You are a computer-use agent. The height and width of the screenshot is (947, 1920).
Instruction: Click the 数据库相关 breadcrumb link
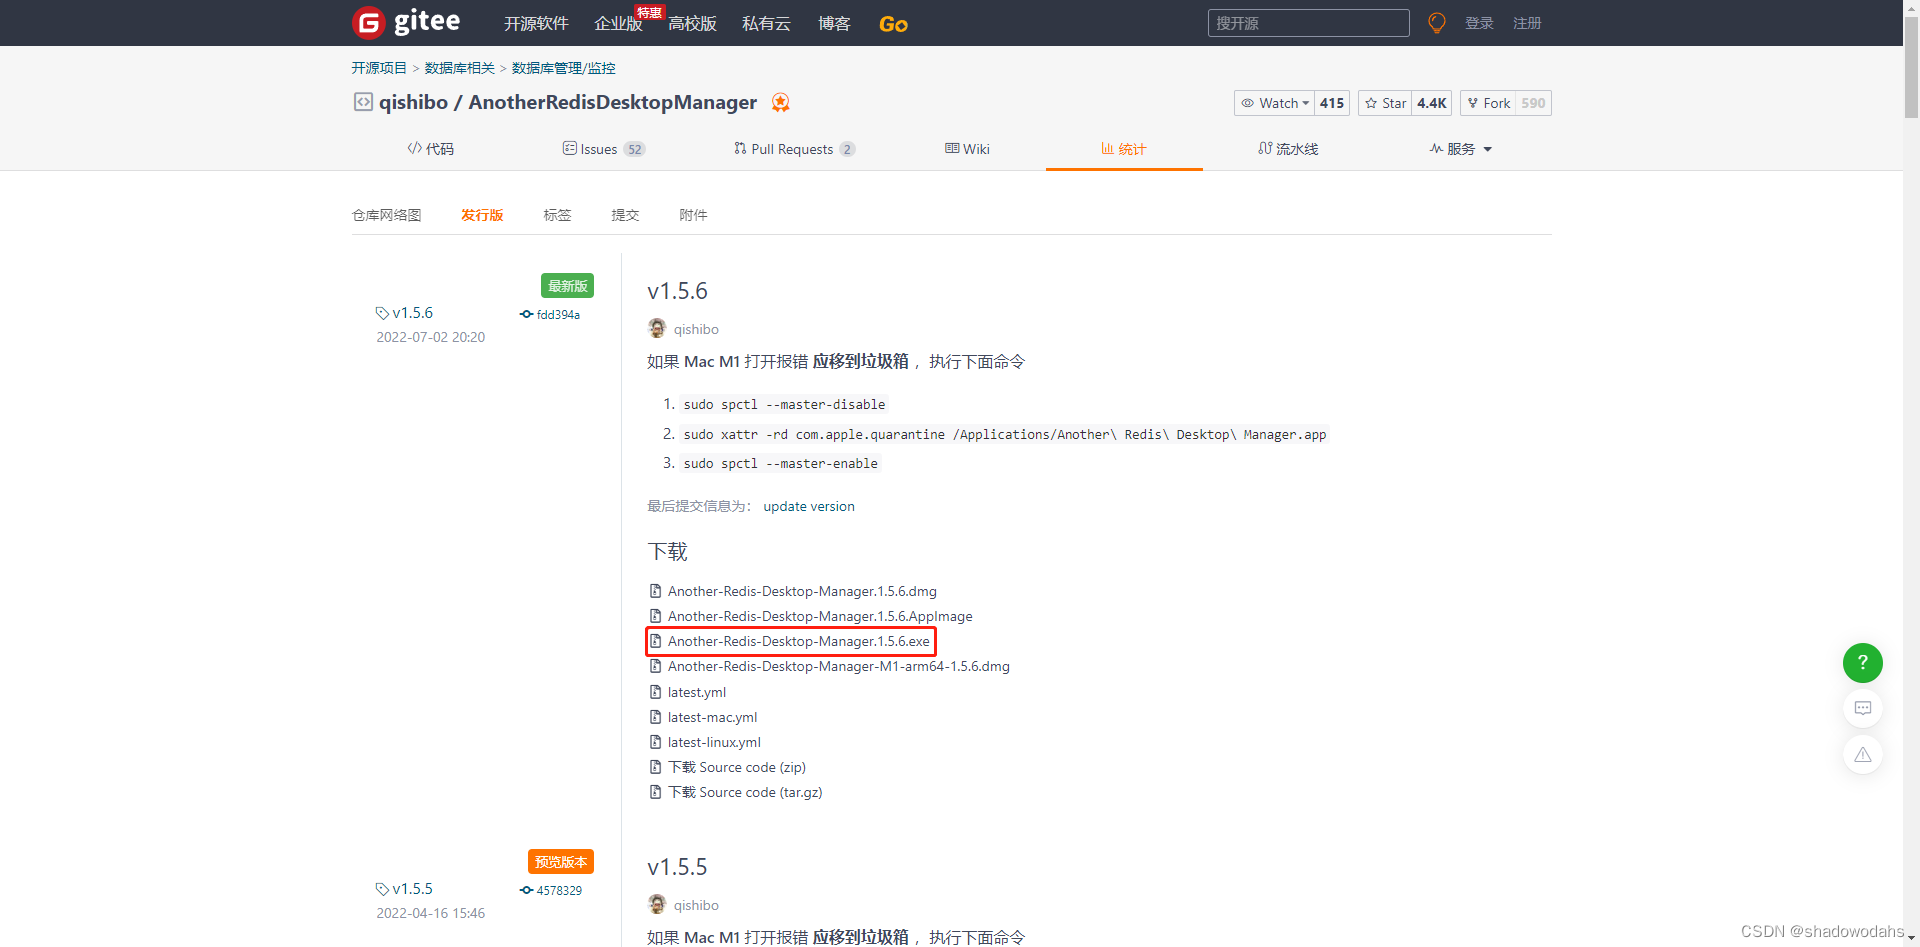click(460, 68)
